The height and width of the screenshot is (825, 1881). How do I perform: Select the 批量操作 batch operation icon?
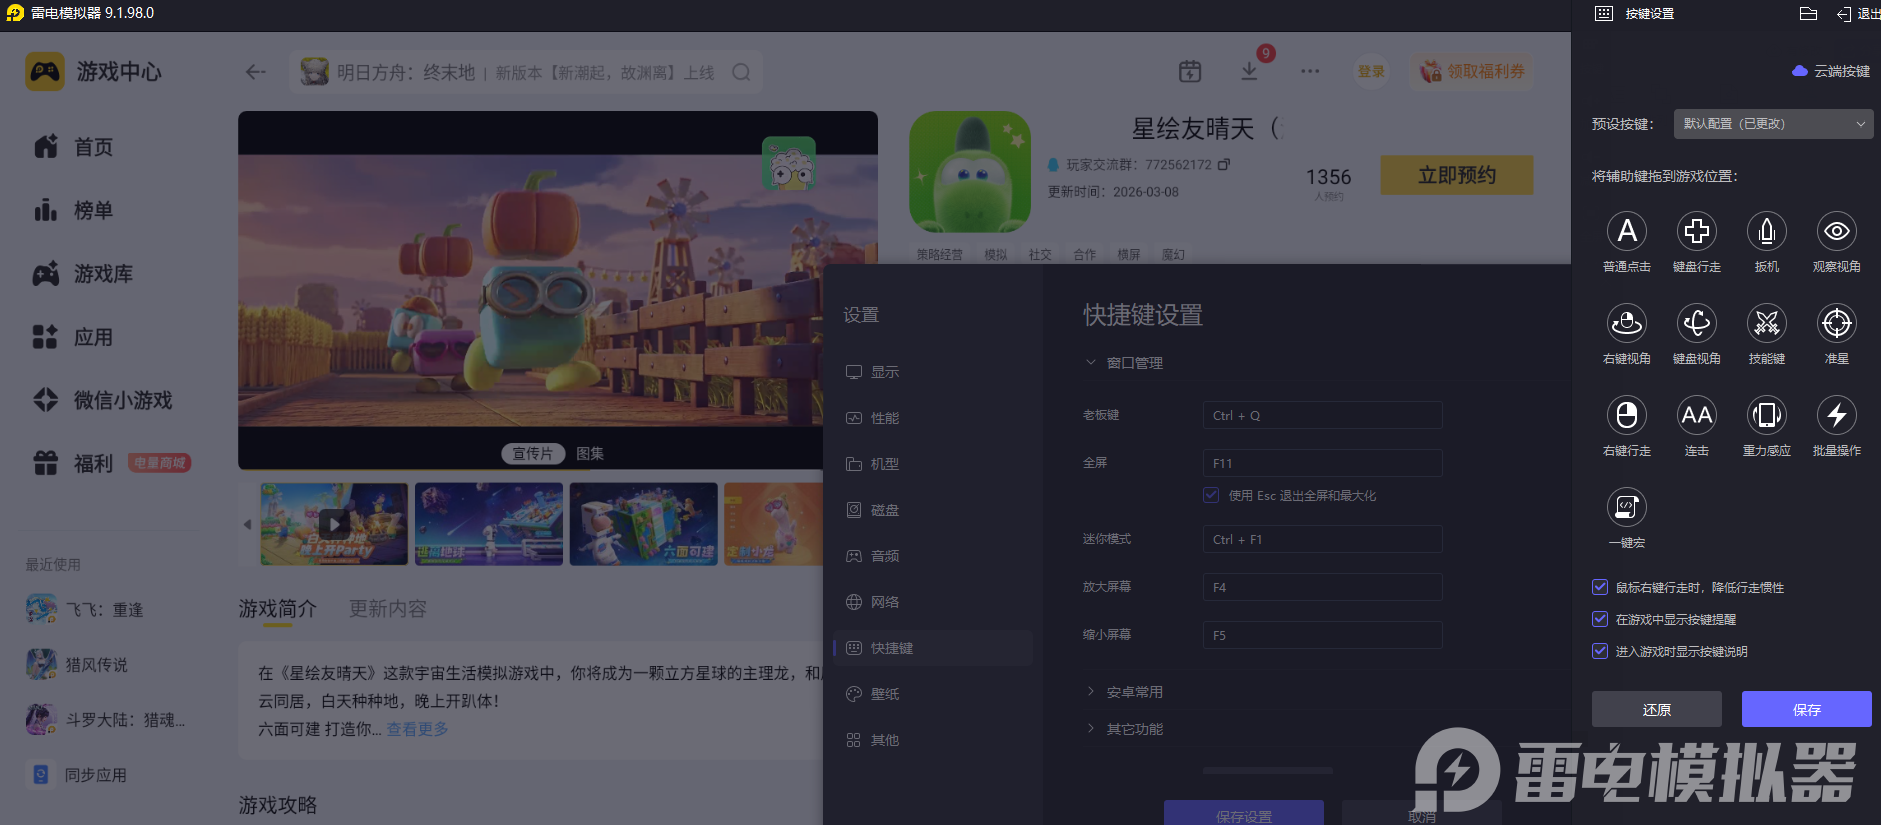point(1837,415)
